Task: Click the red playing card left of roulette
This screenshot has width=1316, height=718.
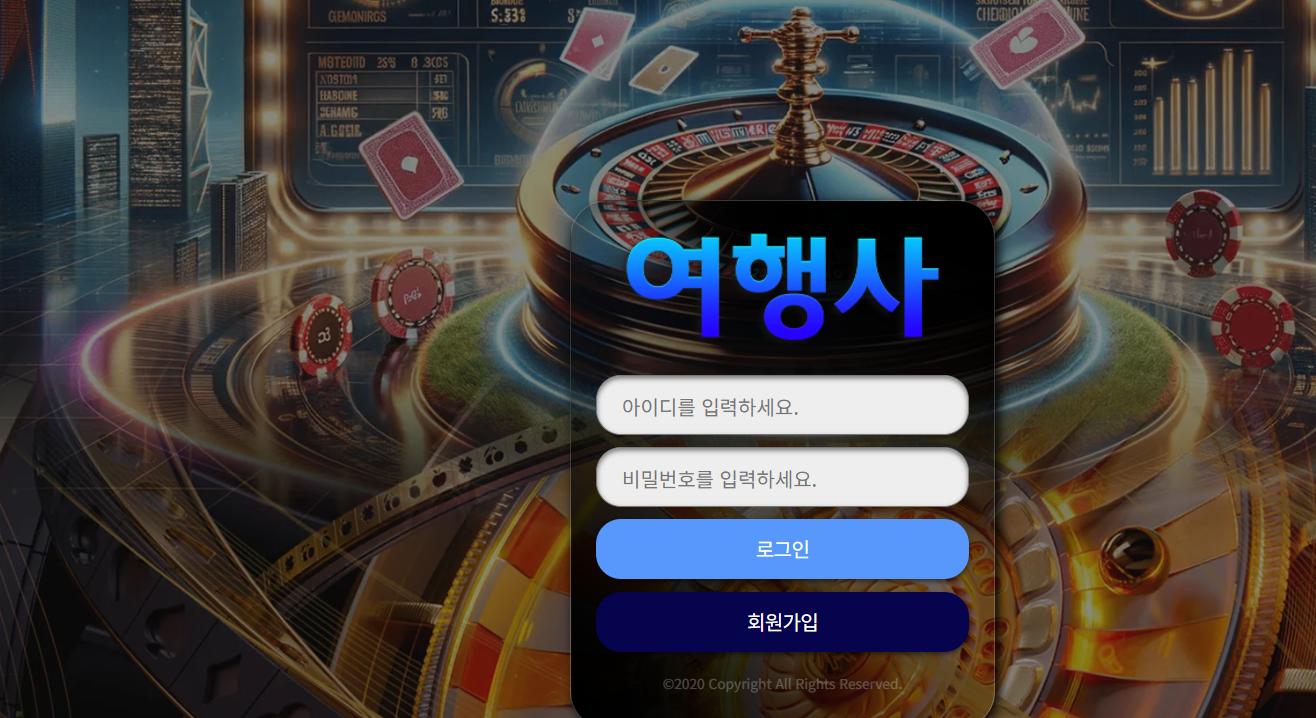Action: point(410,164)
